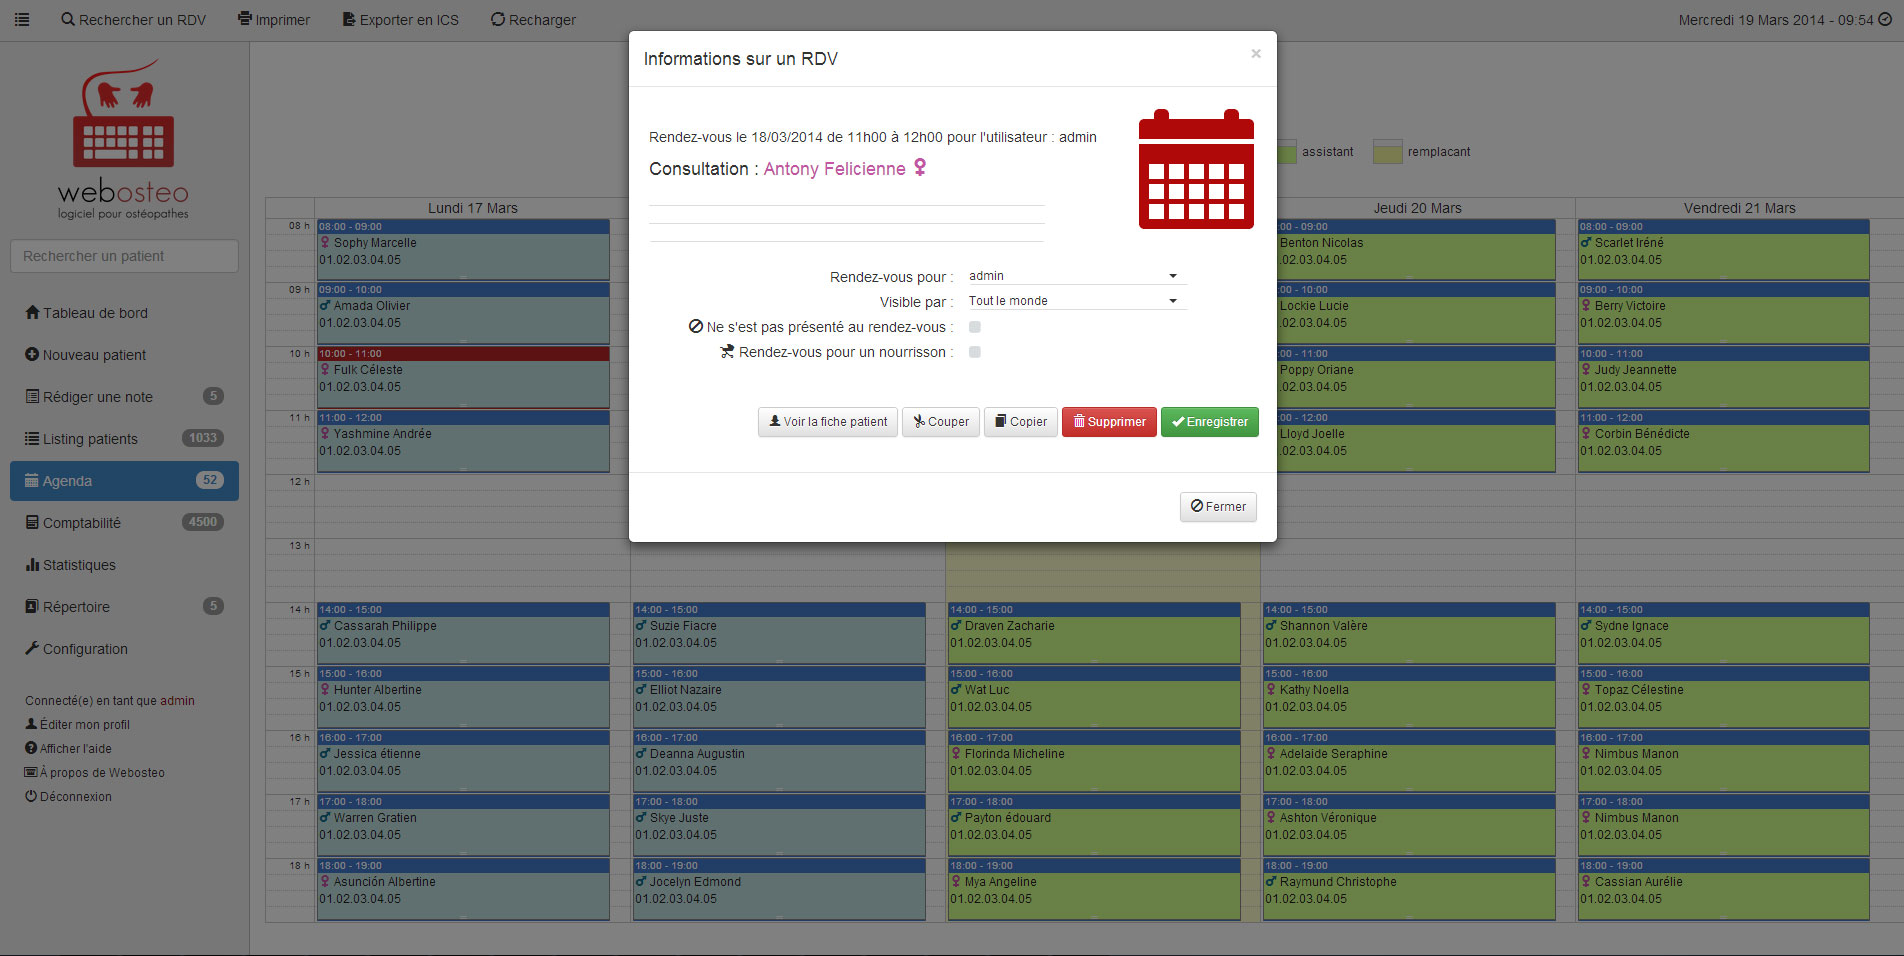Open Répertoire in the sidebar
The image size is (1904, 956).
[x=124, y=607]
